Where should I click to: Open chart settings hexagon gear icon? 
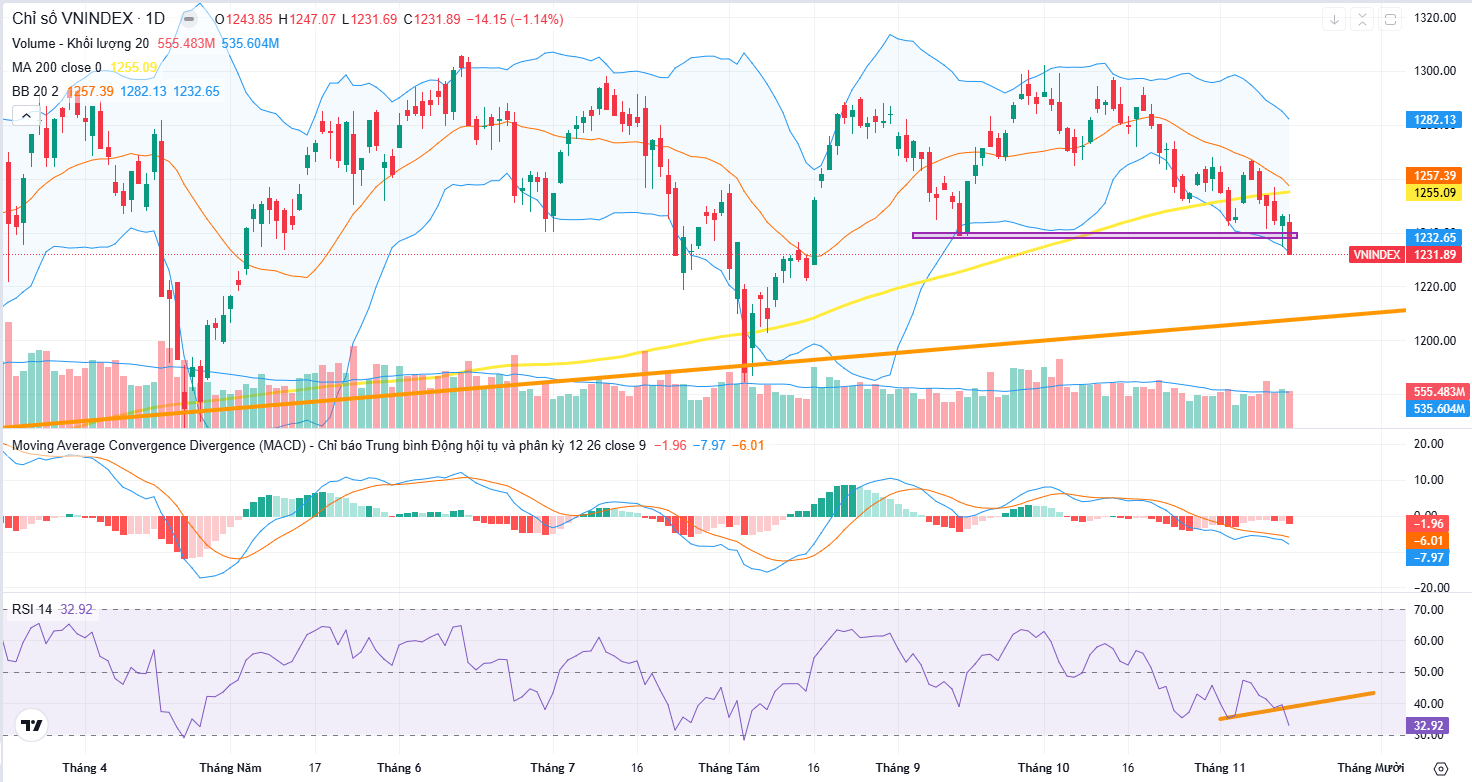(1440, 768)
